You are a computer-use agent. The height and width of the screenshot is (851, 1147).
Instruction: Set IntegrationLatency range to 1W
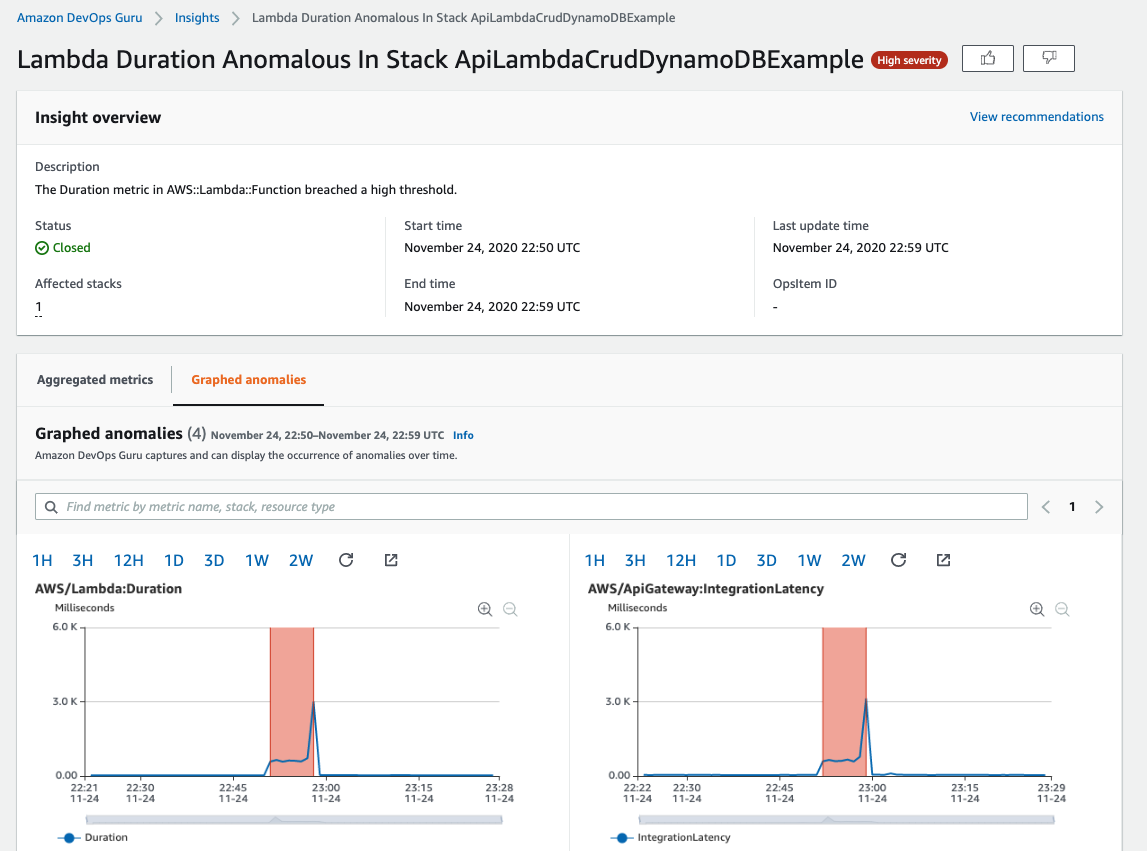coord(809,561)
